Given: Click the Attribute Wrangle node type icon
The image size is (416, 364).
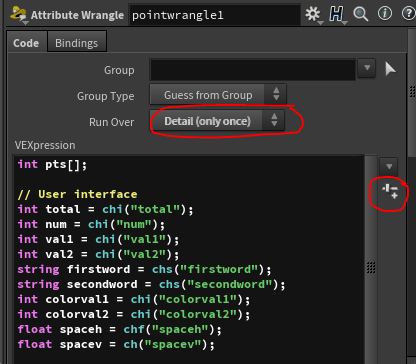Looking at the screenshot, I should (x=19, y=15).
